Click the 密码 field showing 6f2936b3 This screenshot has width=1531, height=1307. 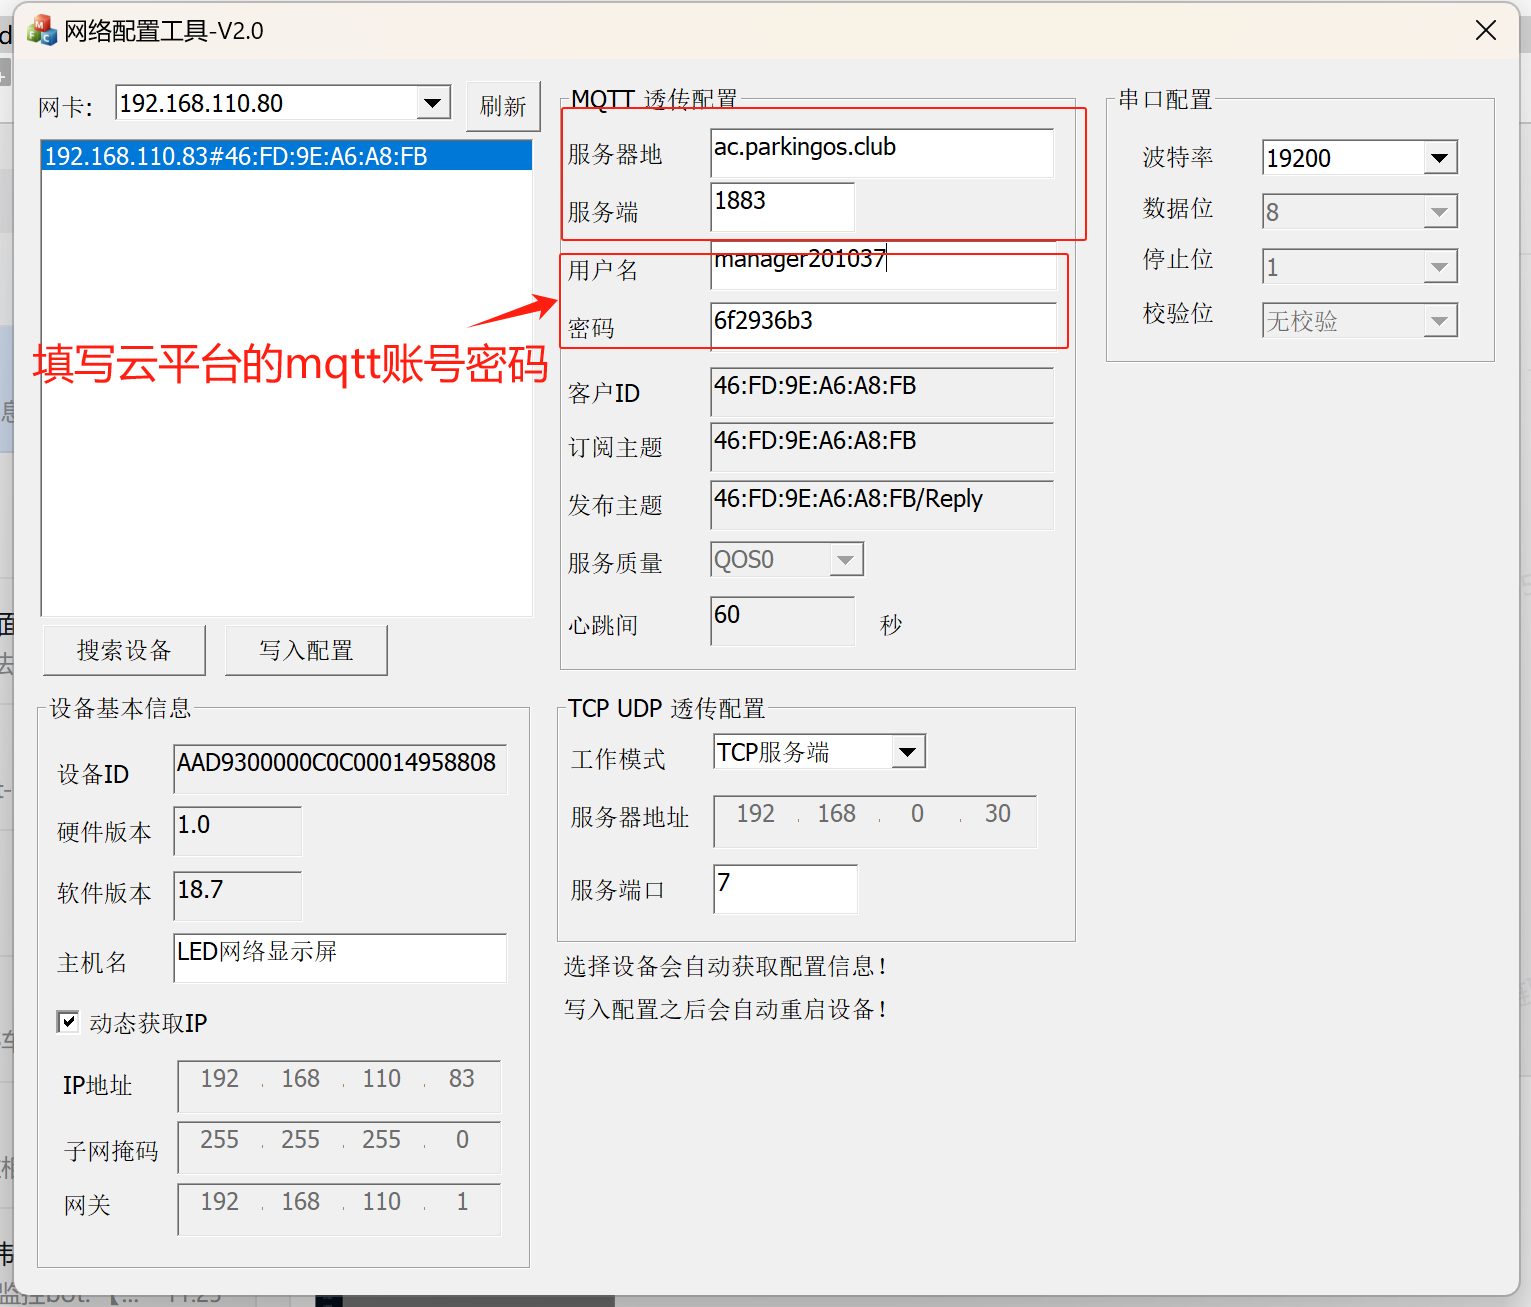pyautogui.click(x=883, y=327)
